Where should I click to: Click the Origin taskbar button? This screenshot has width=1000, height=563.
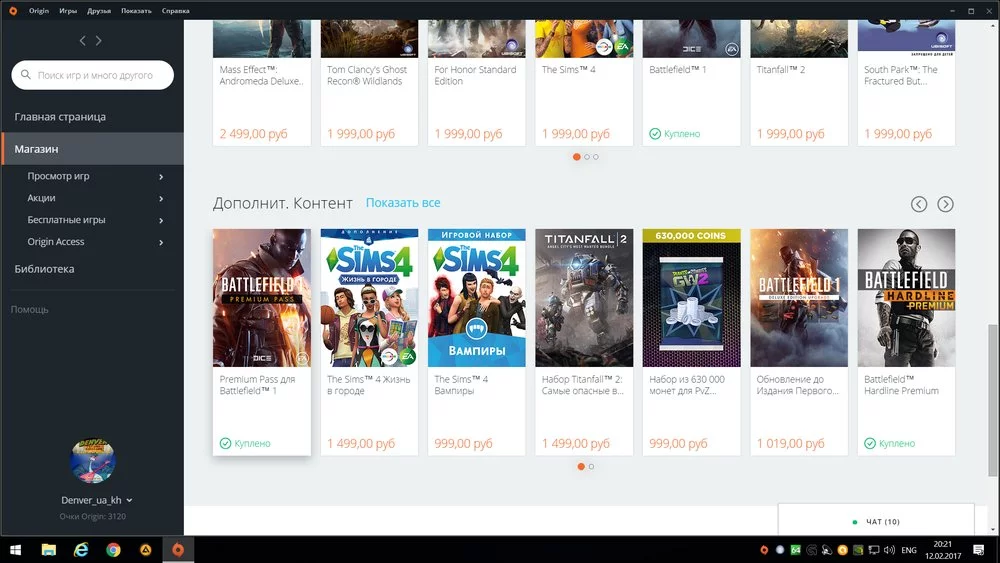178,550
